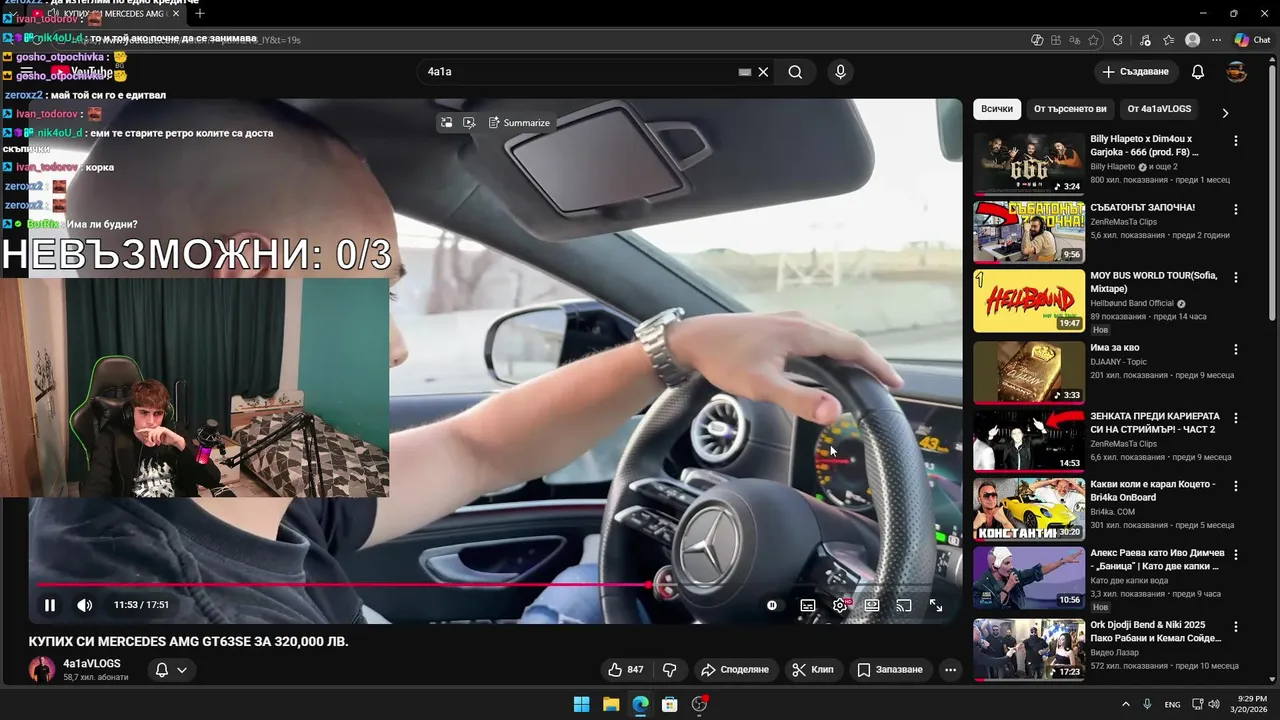Open player settings gear icon
The image size is (1280, 720).
point(840,605)
